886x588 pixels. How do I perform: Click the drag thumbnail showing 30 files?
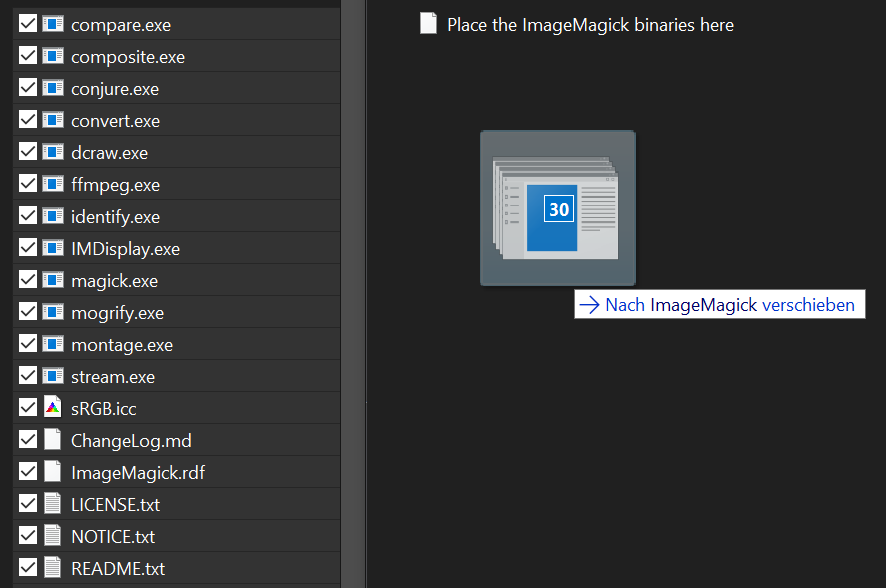tap(558, 208)
